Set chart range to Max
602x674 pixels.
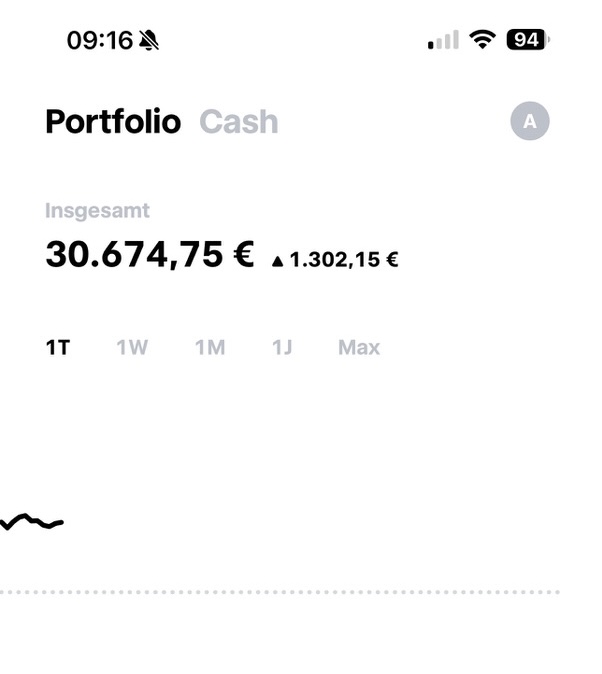coord(359,348)
